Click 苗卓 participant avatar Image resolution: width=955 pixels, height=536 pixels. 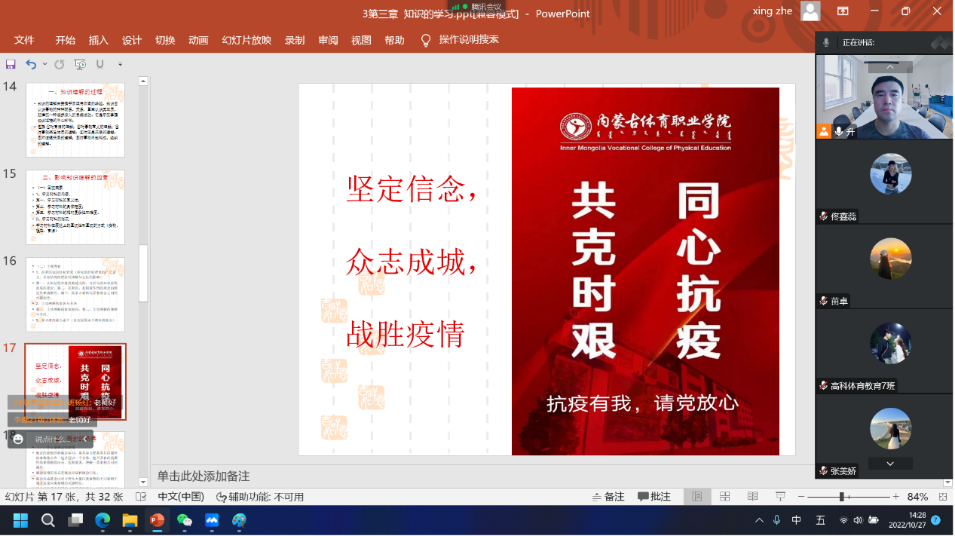[x=890, y=259]
